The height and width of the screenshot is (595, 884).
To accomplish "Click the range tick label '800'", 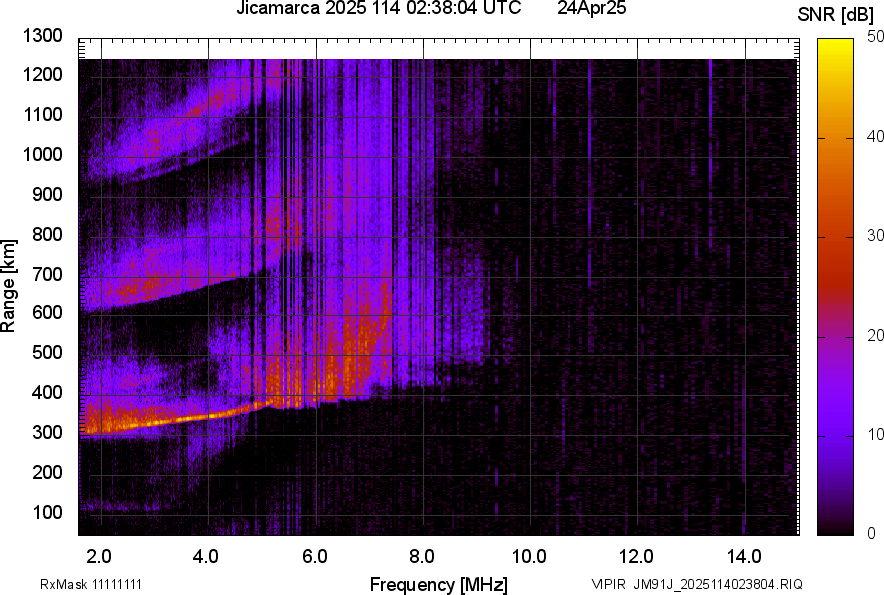I will 47,234.
